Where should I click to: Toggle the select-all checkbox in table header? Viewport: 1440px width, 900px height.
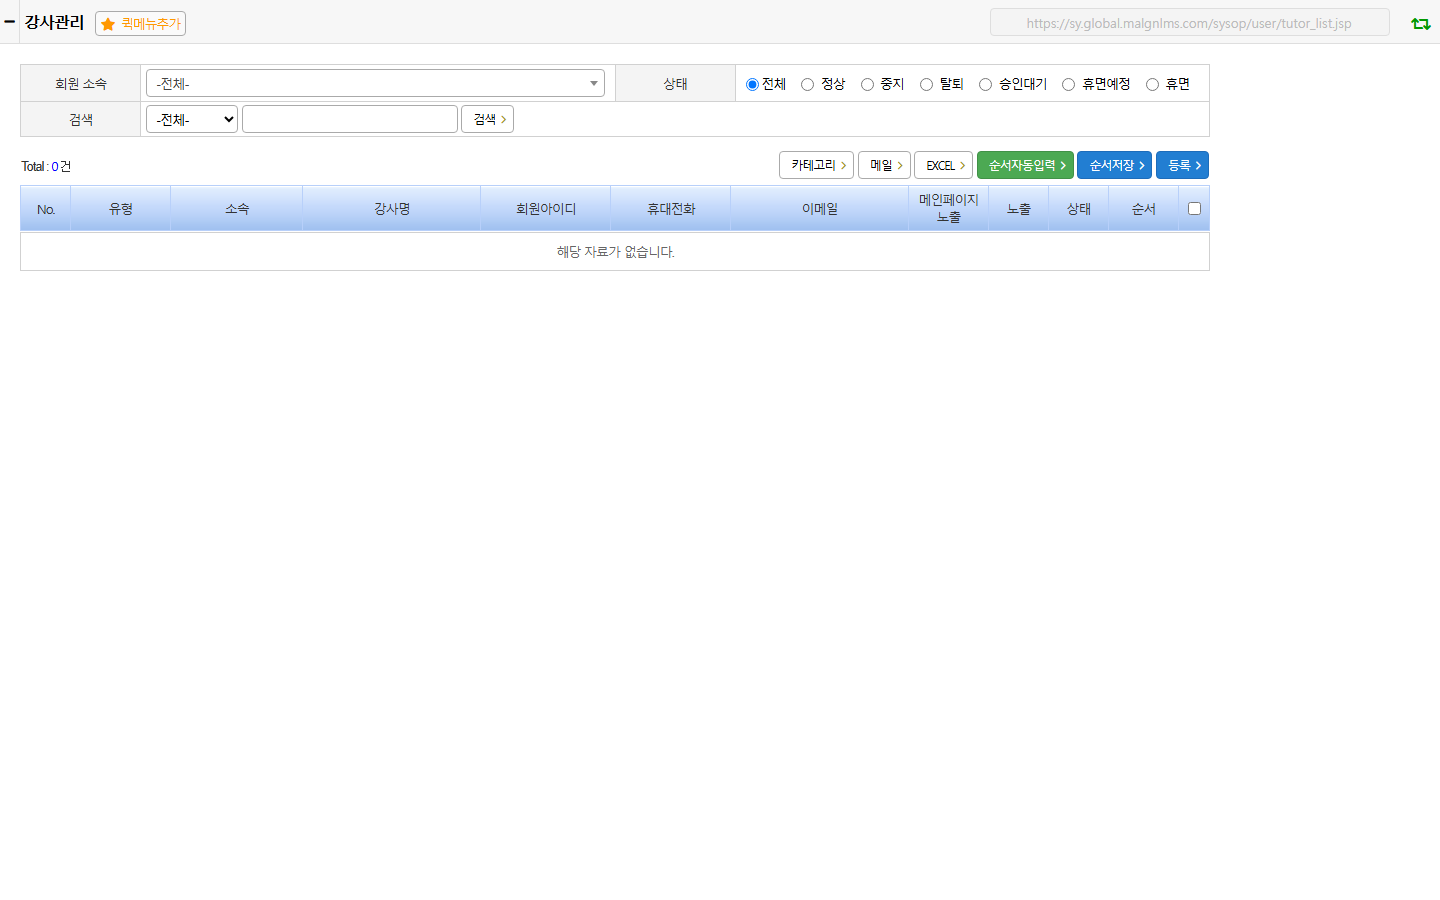point(1194,208)
